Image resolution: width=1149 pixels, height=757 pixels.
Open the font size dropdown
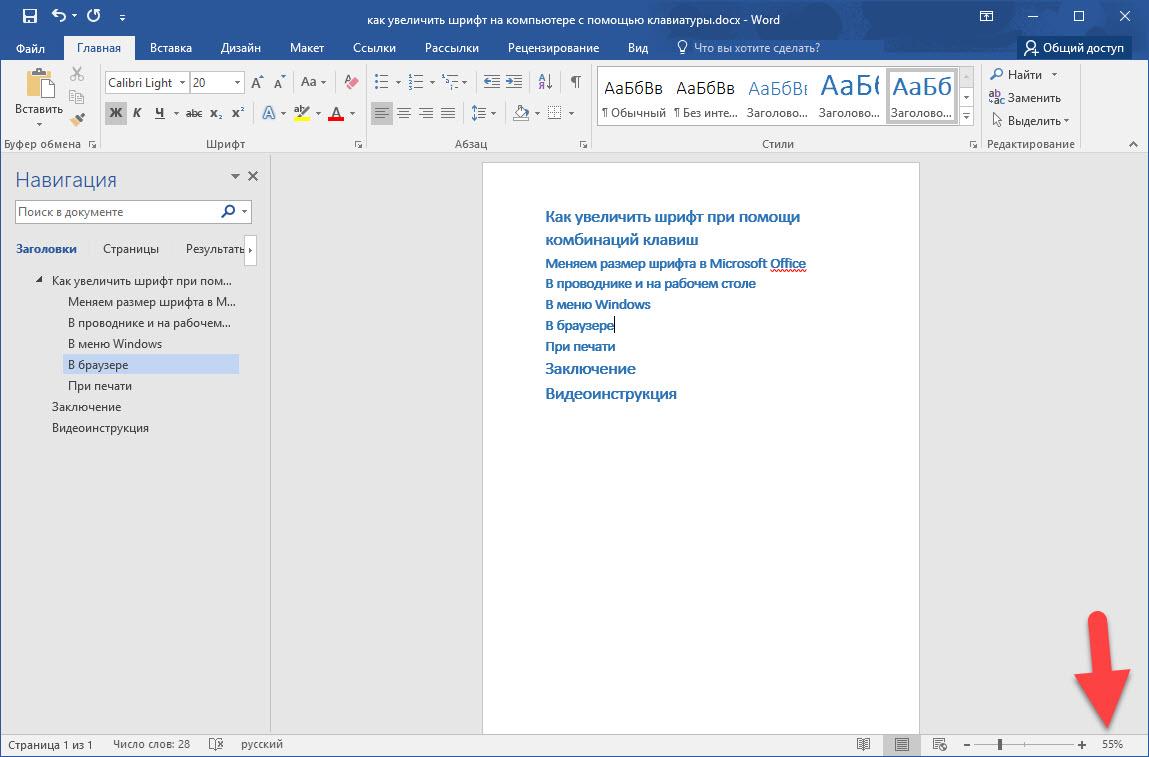(237, 83)
